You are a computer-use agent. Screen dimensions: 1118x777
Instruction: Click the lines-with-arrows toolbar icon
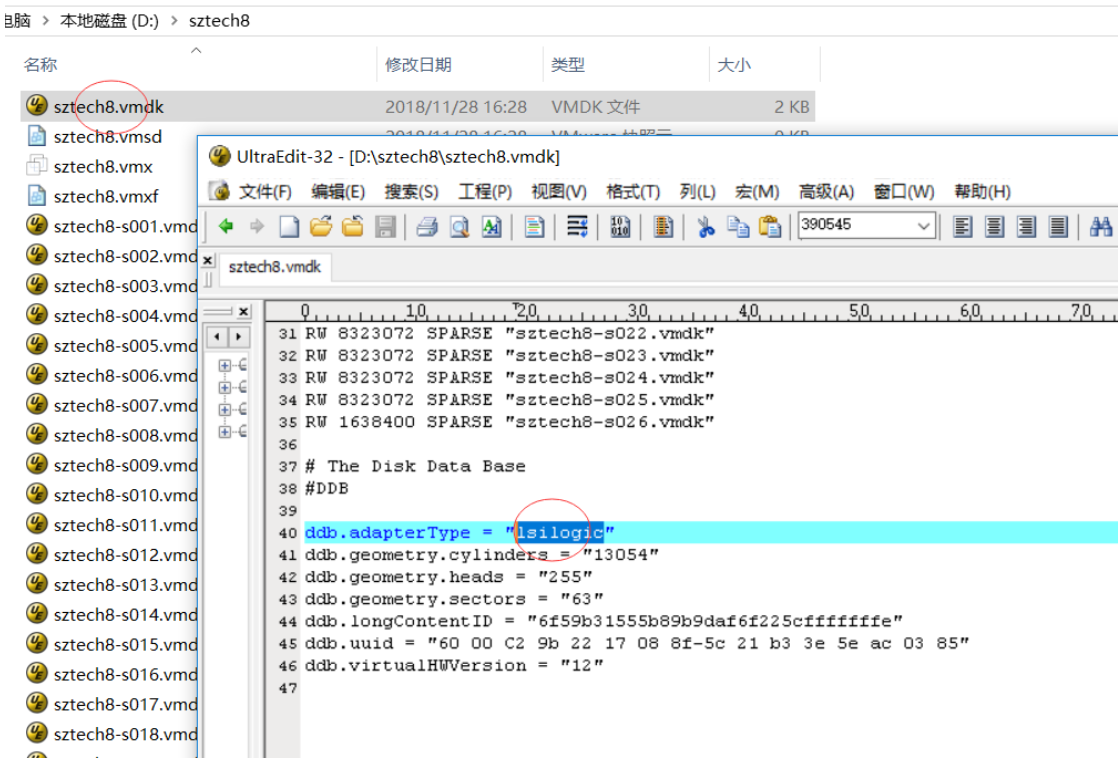pyautogui.click(x=577, y=227)
